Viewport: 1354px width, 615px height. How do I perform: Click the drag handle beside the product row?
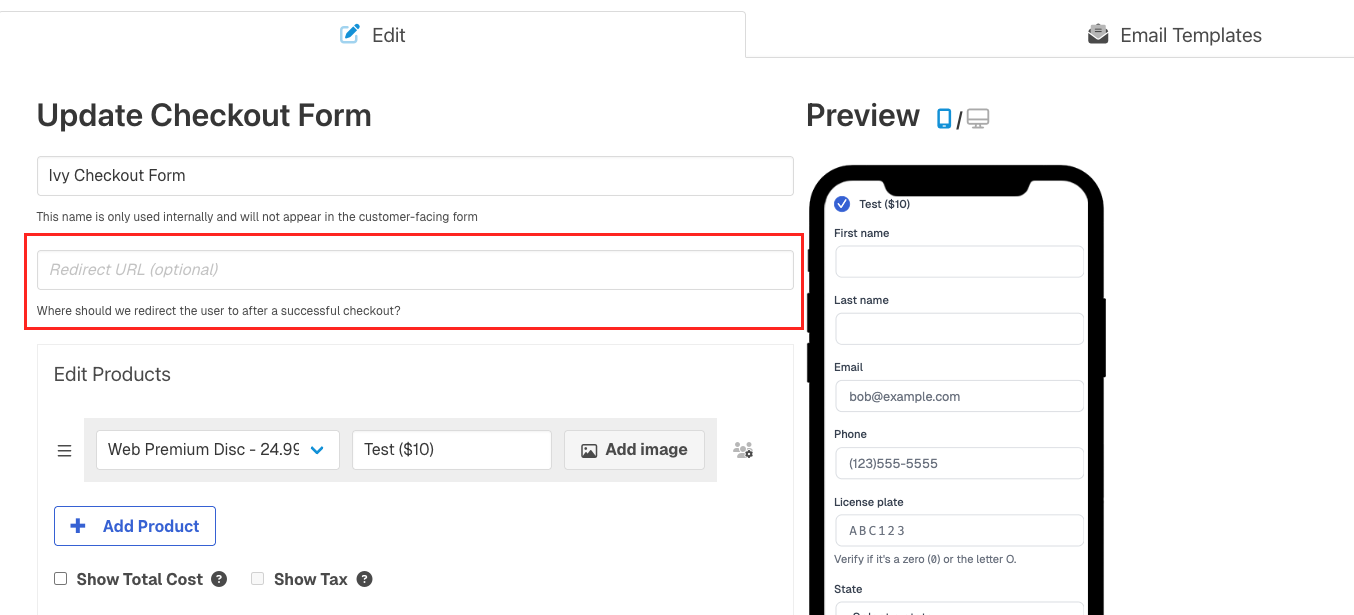click(64, 450)
